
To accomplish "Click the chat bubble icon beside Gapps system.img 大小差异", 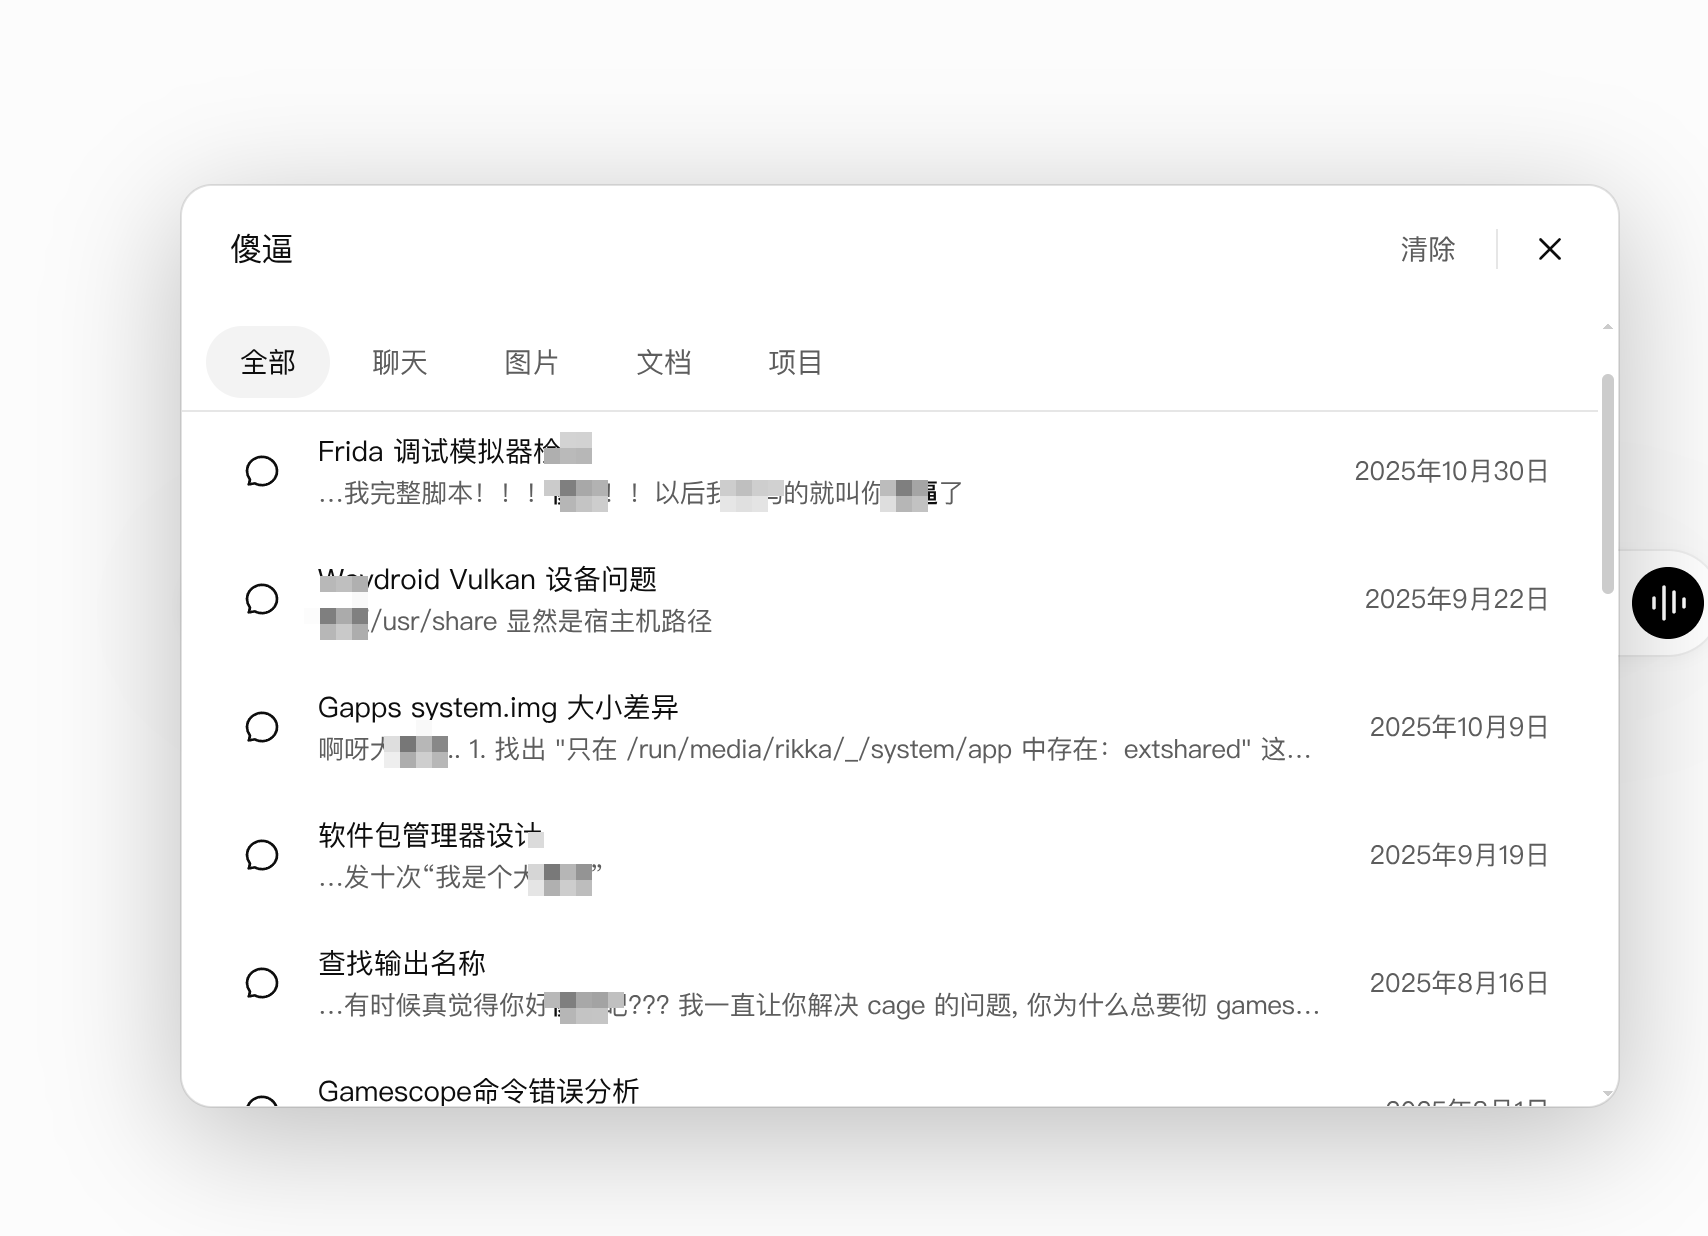I will [x=262, y=727].
